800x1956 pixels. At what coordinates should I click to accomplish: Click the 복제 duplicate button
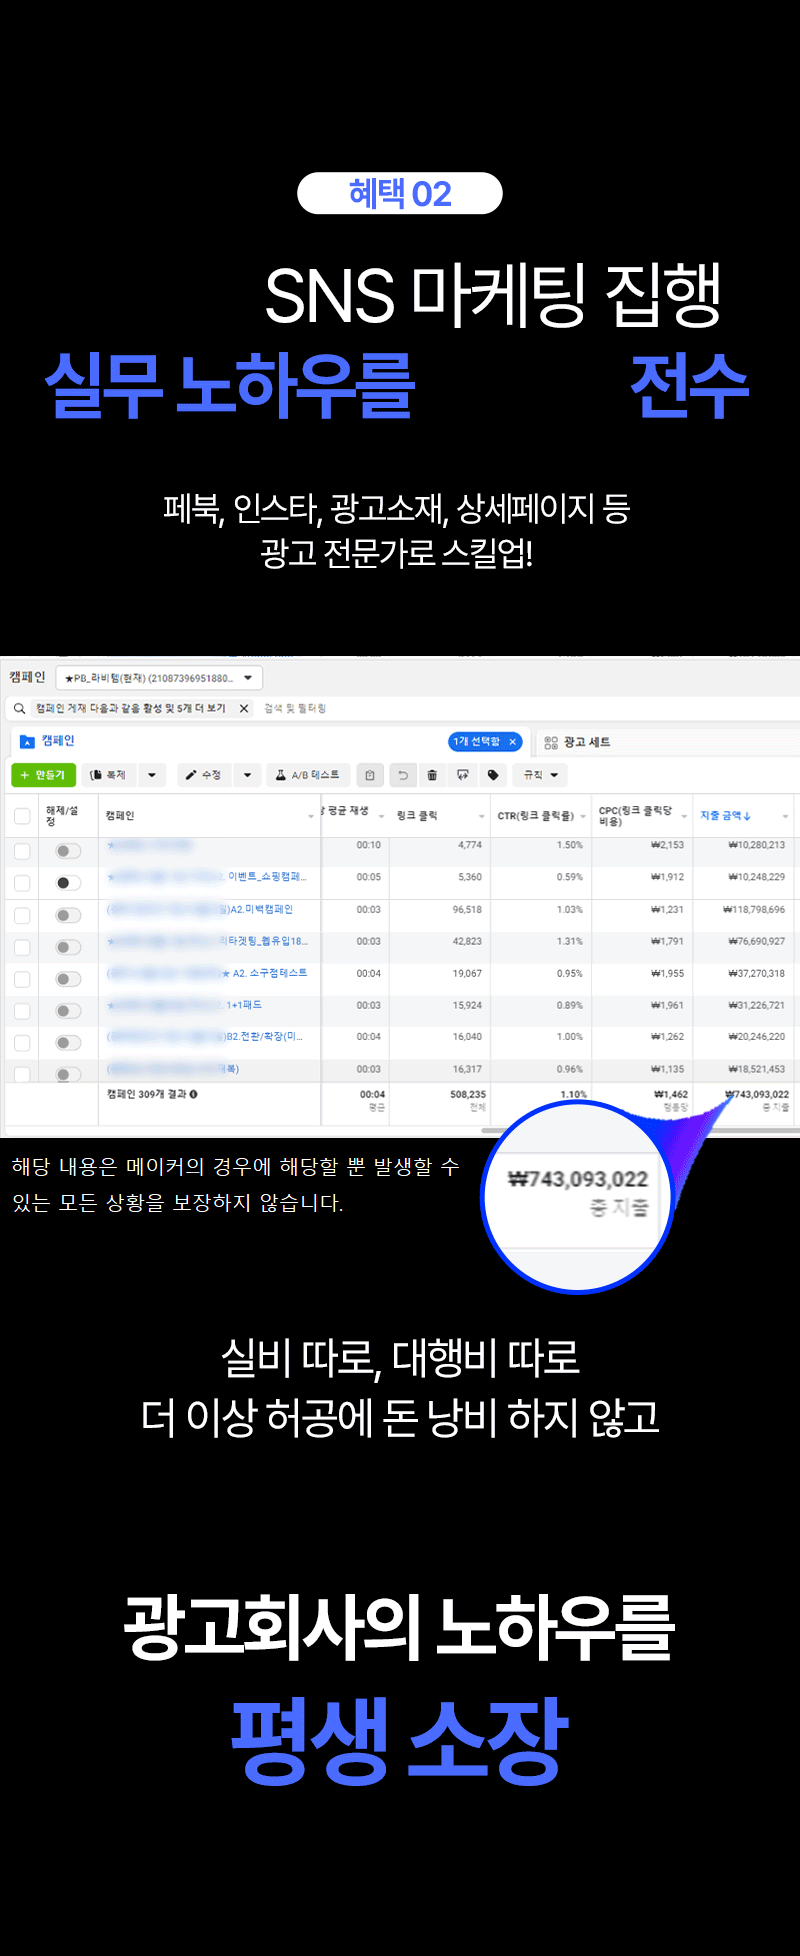click(x=109, y=775)
